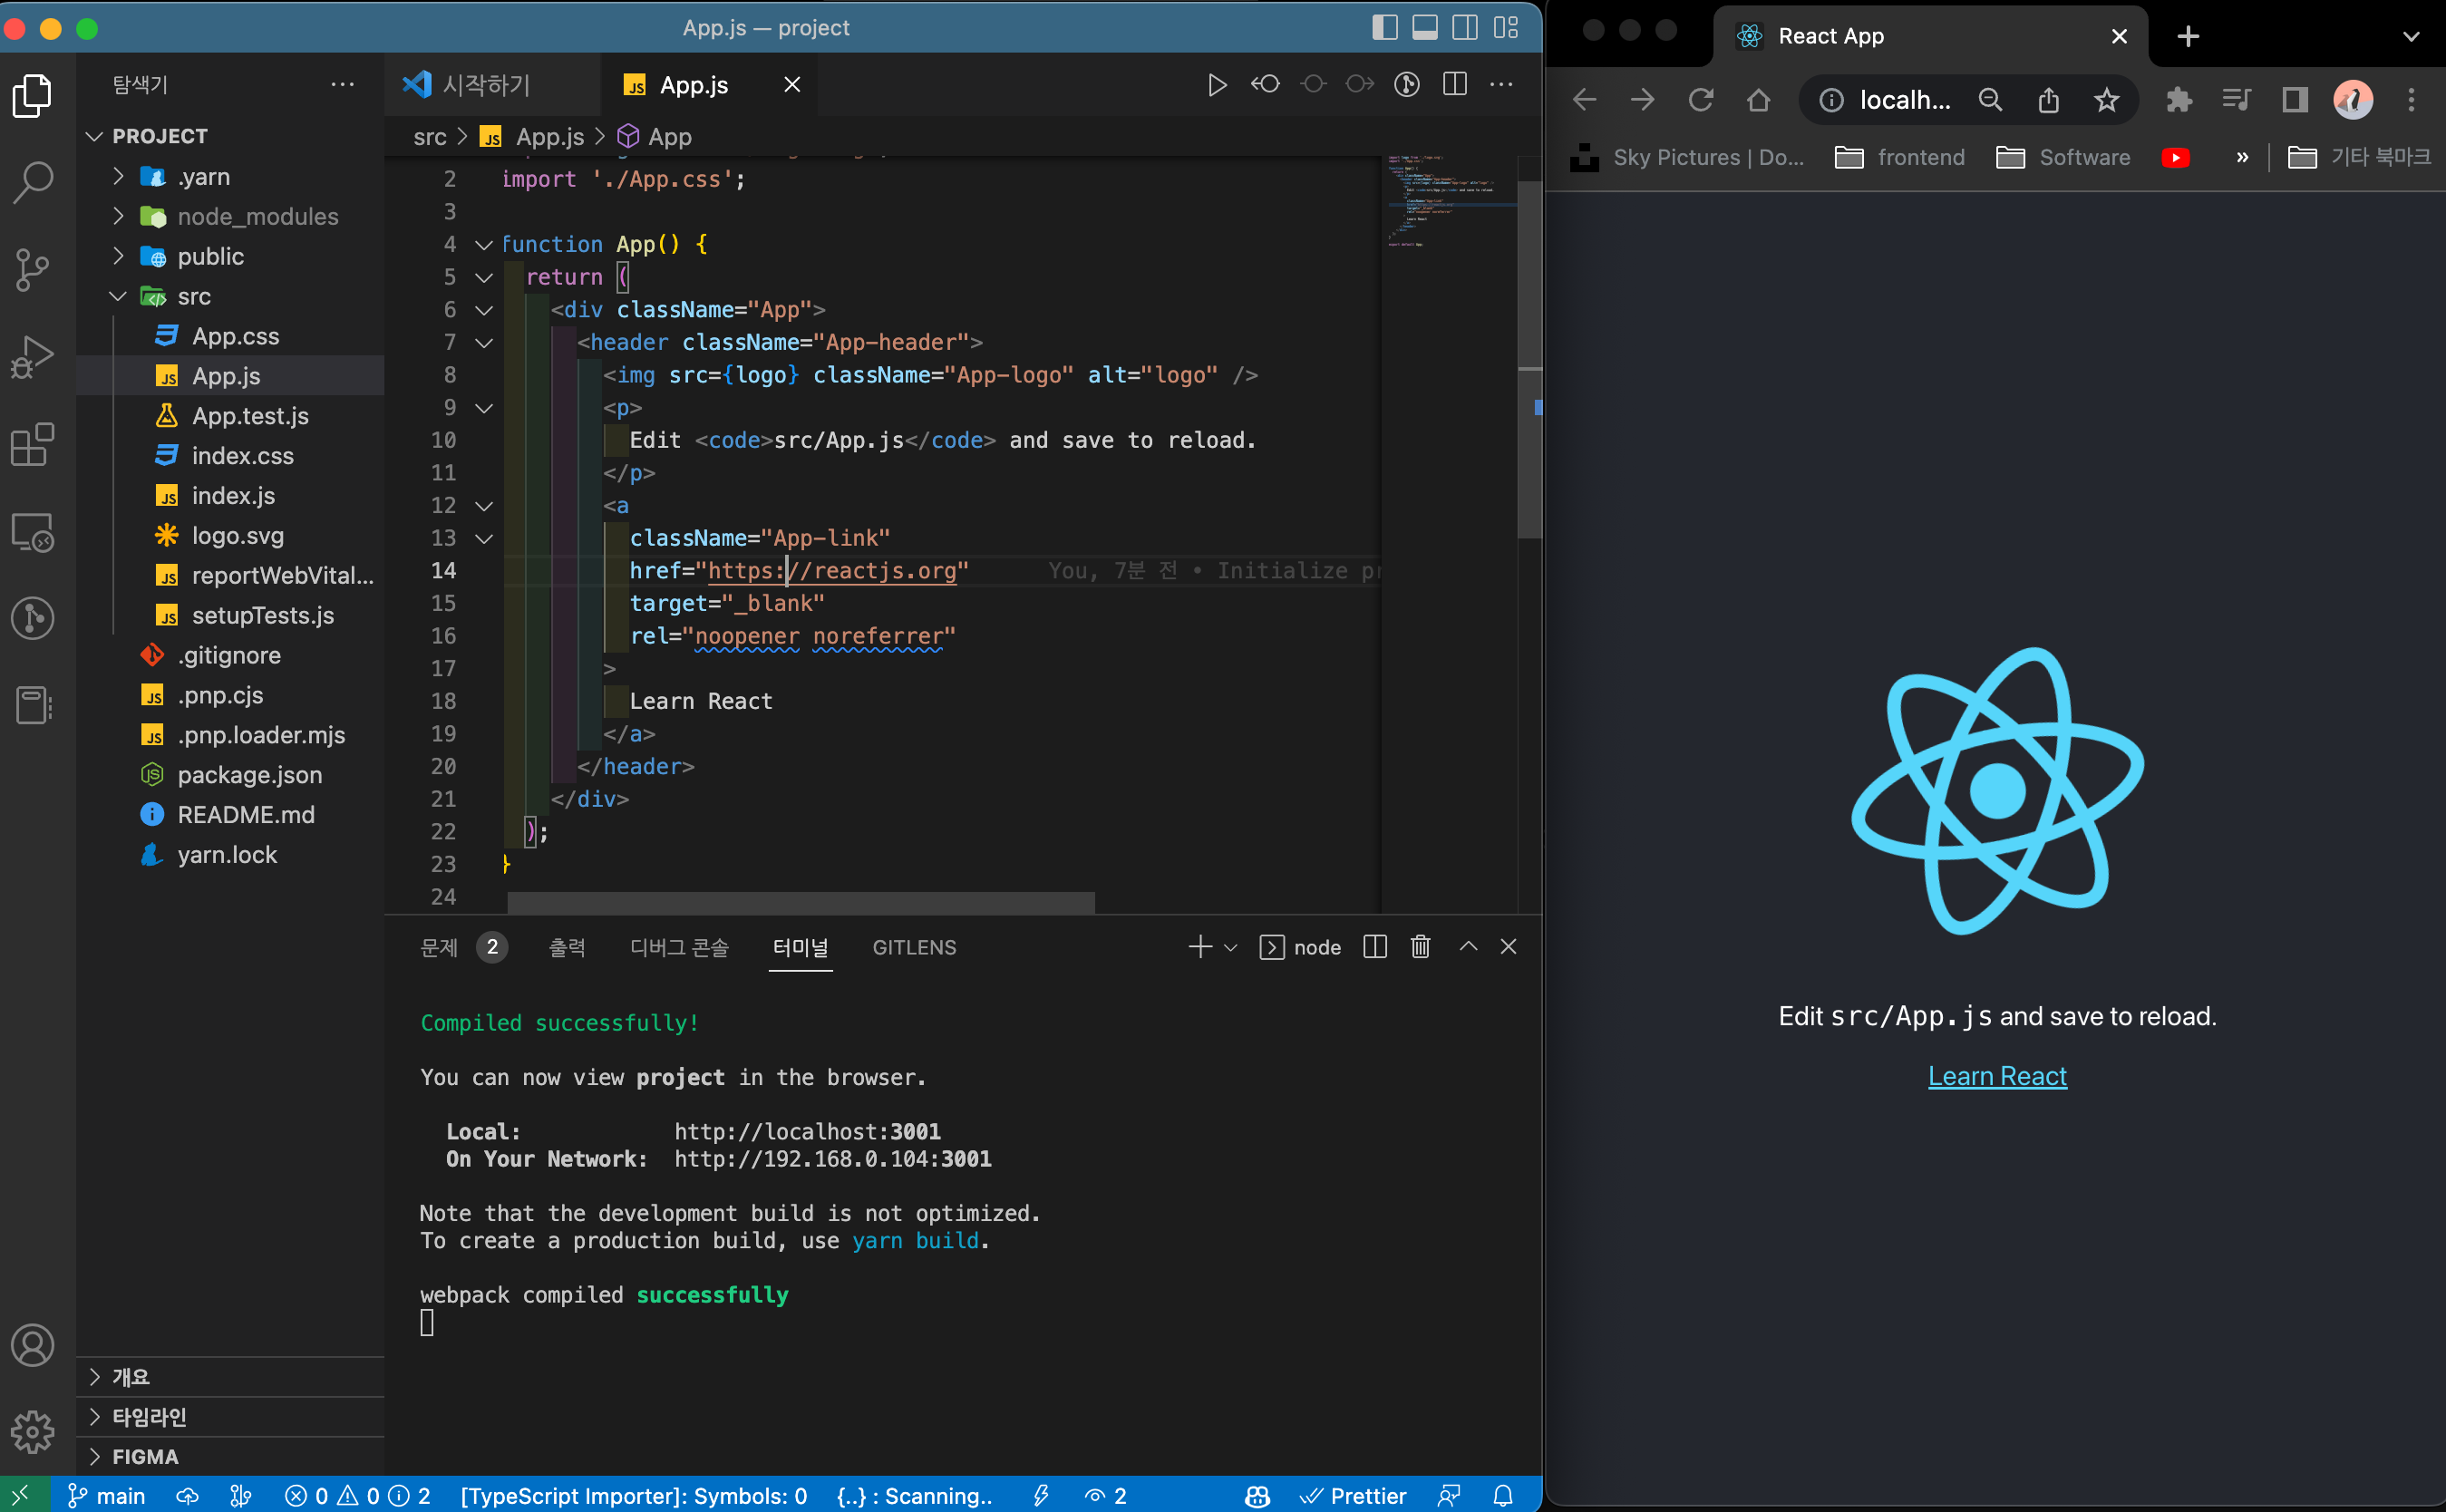Click the Learn React link in browser
The height and width of the screenshot is (1512, 2446).
[1996, 1075]
